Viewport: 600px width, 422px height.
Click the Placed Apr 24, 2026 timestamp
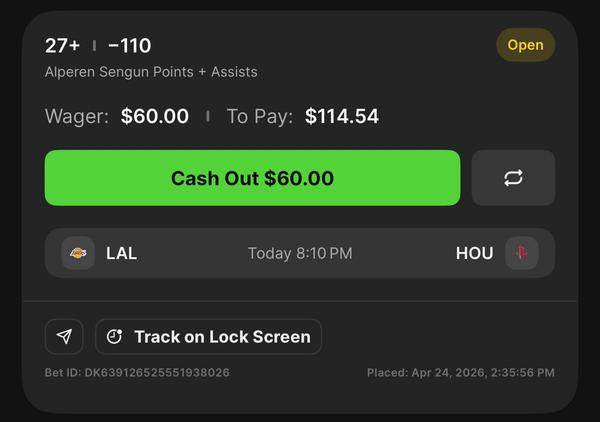click(x=460, y=373)
